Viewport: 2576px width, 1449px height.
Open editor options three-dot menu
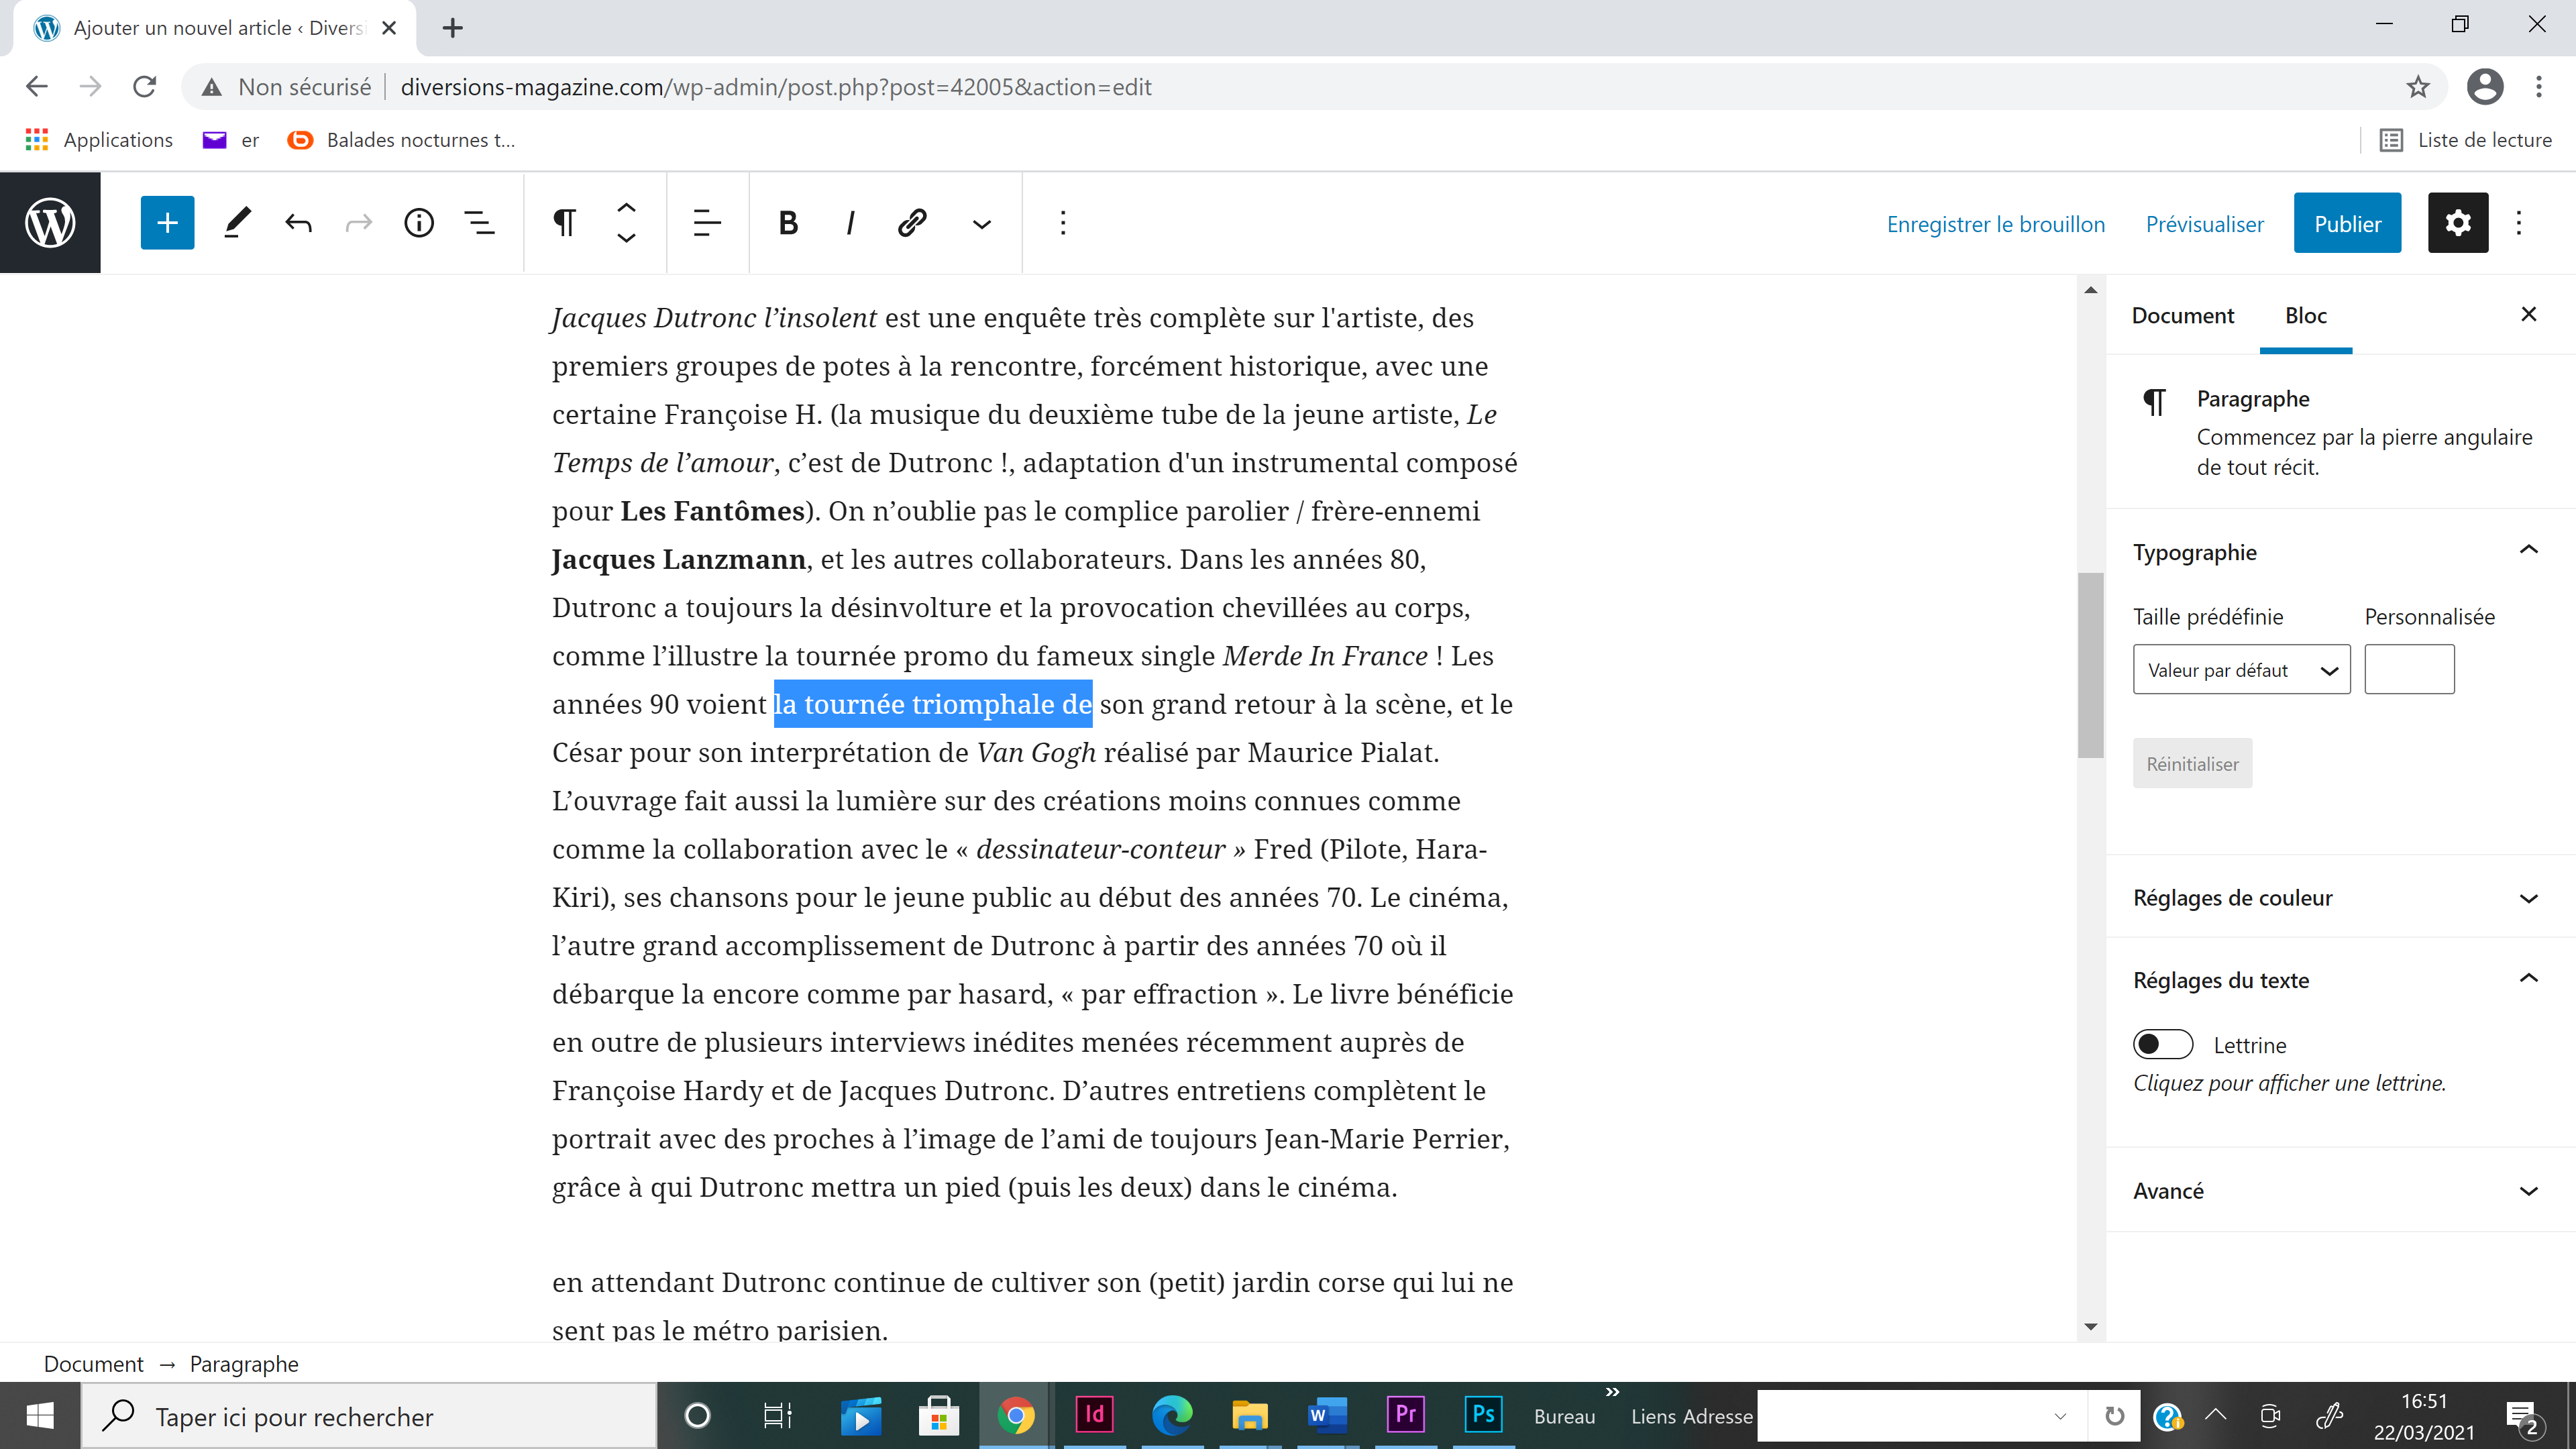(x=2519, y=223)
